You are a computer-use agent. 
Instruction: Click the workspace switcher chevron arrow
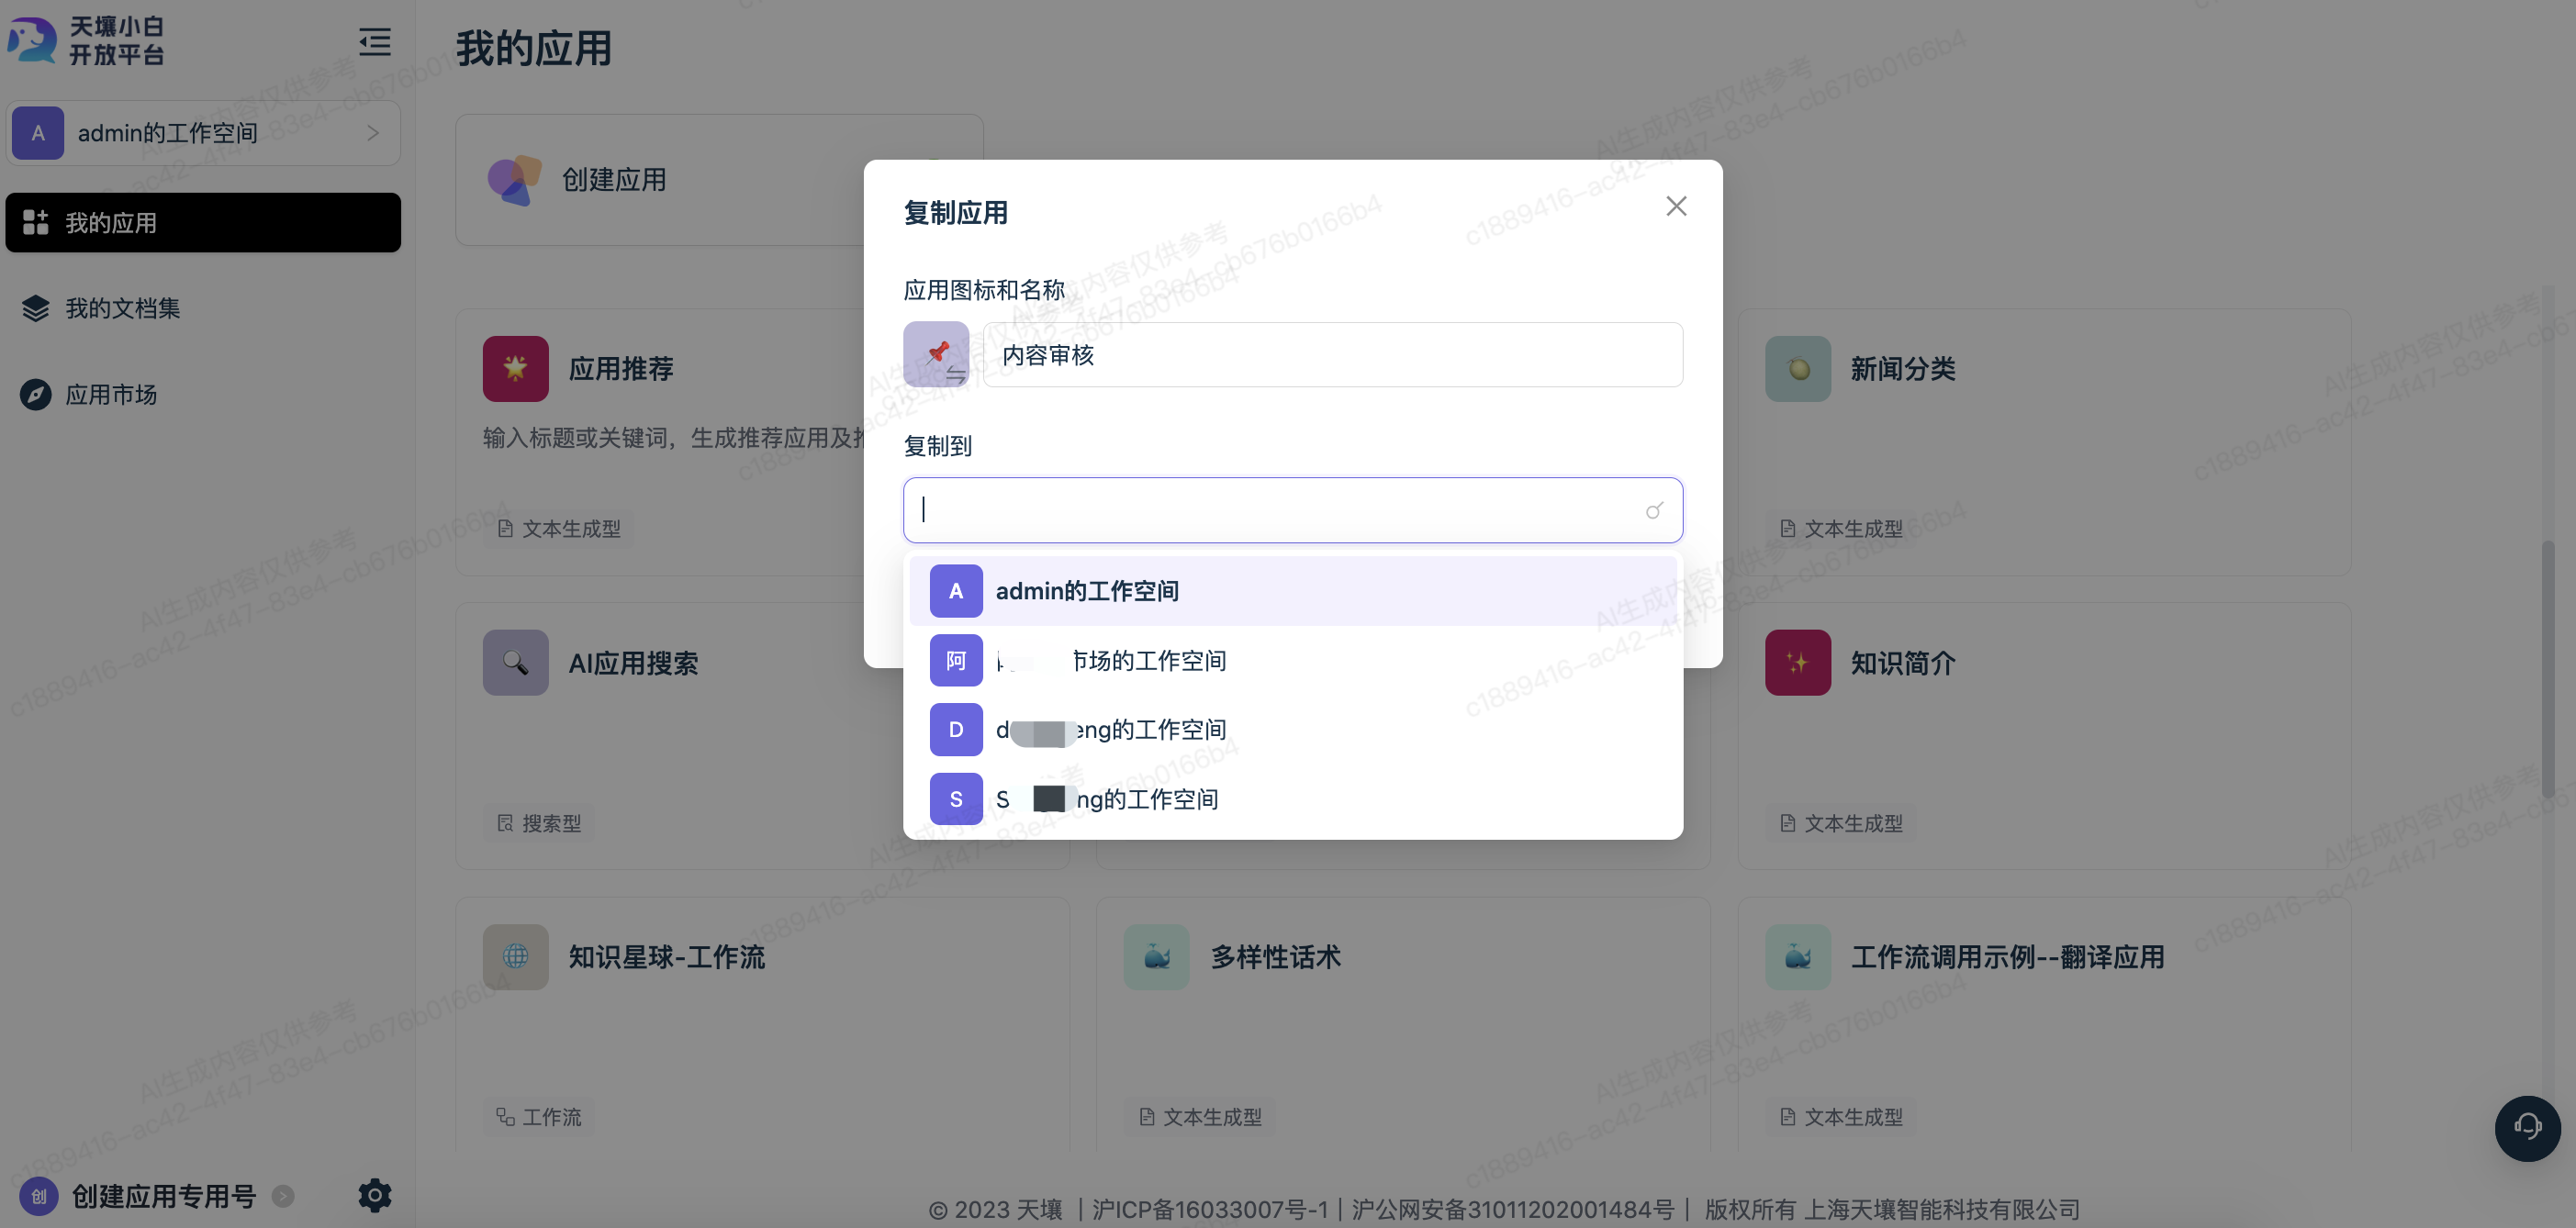pyautogui.click(x=373, y=133)
